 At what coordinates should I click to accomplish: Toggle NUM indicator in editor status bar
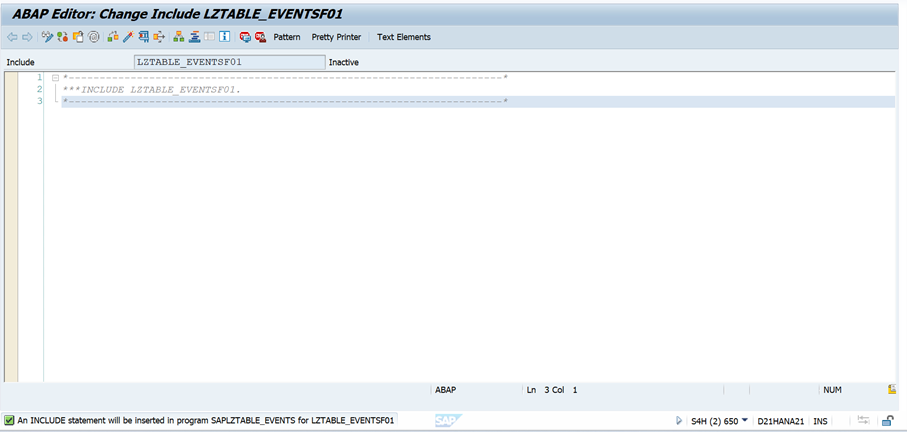(x=832, y=389)
